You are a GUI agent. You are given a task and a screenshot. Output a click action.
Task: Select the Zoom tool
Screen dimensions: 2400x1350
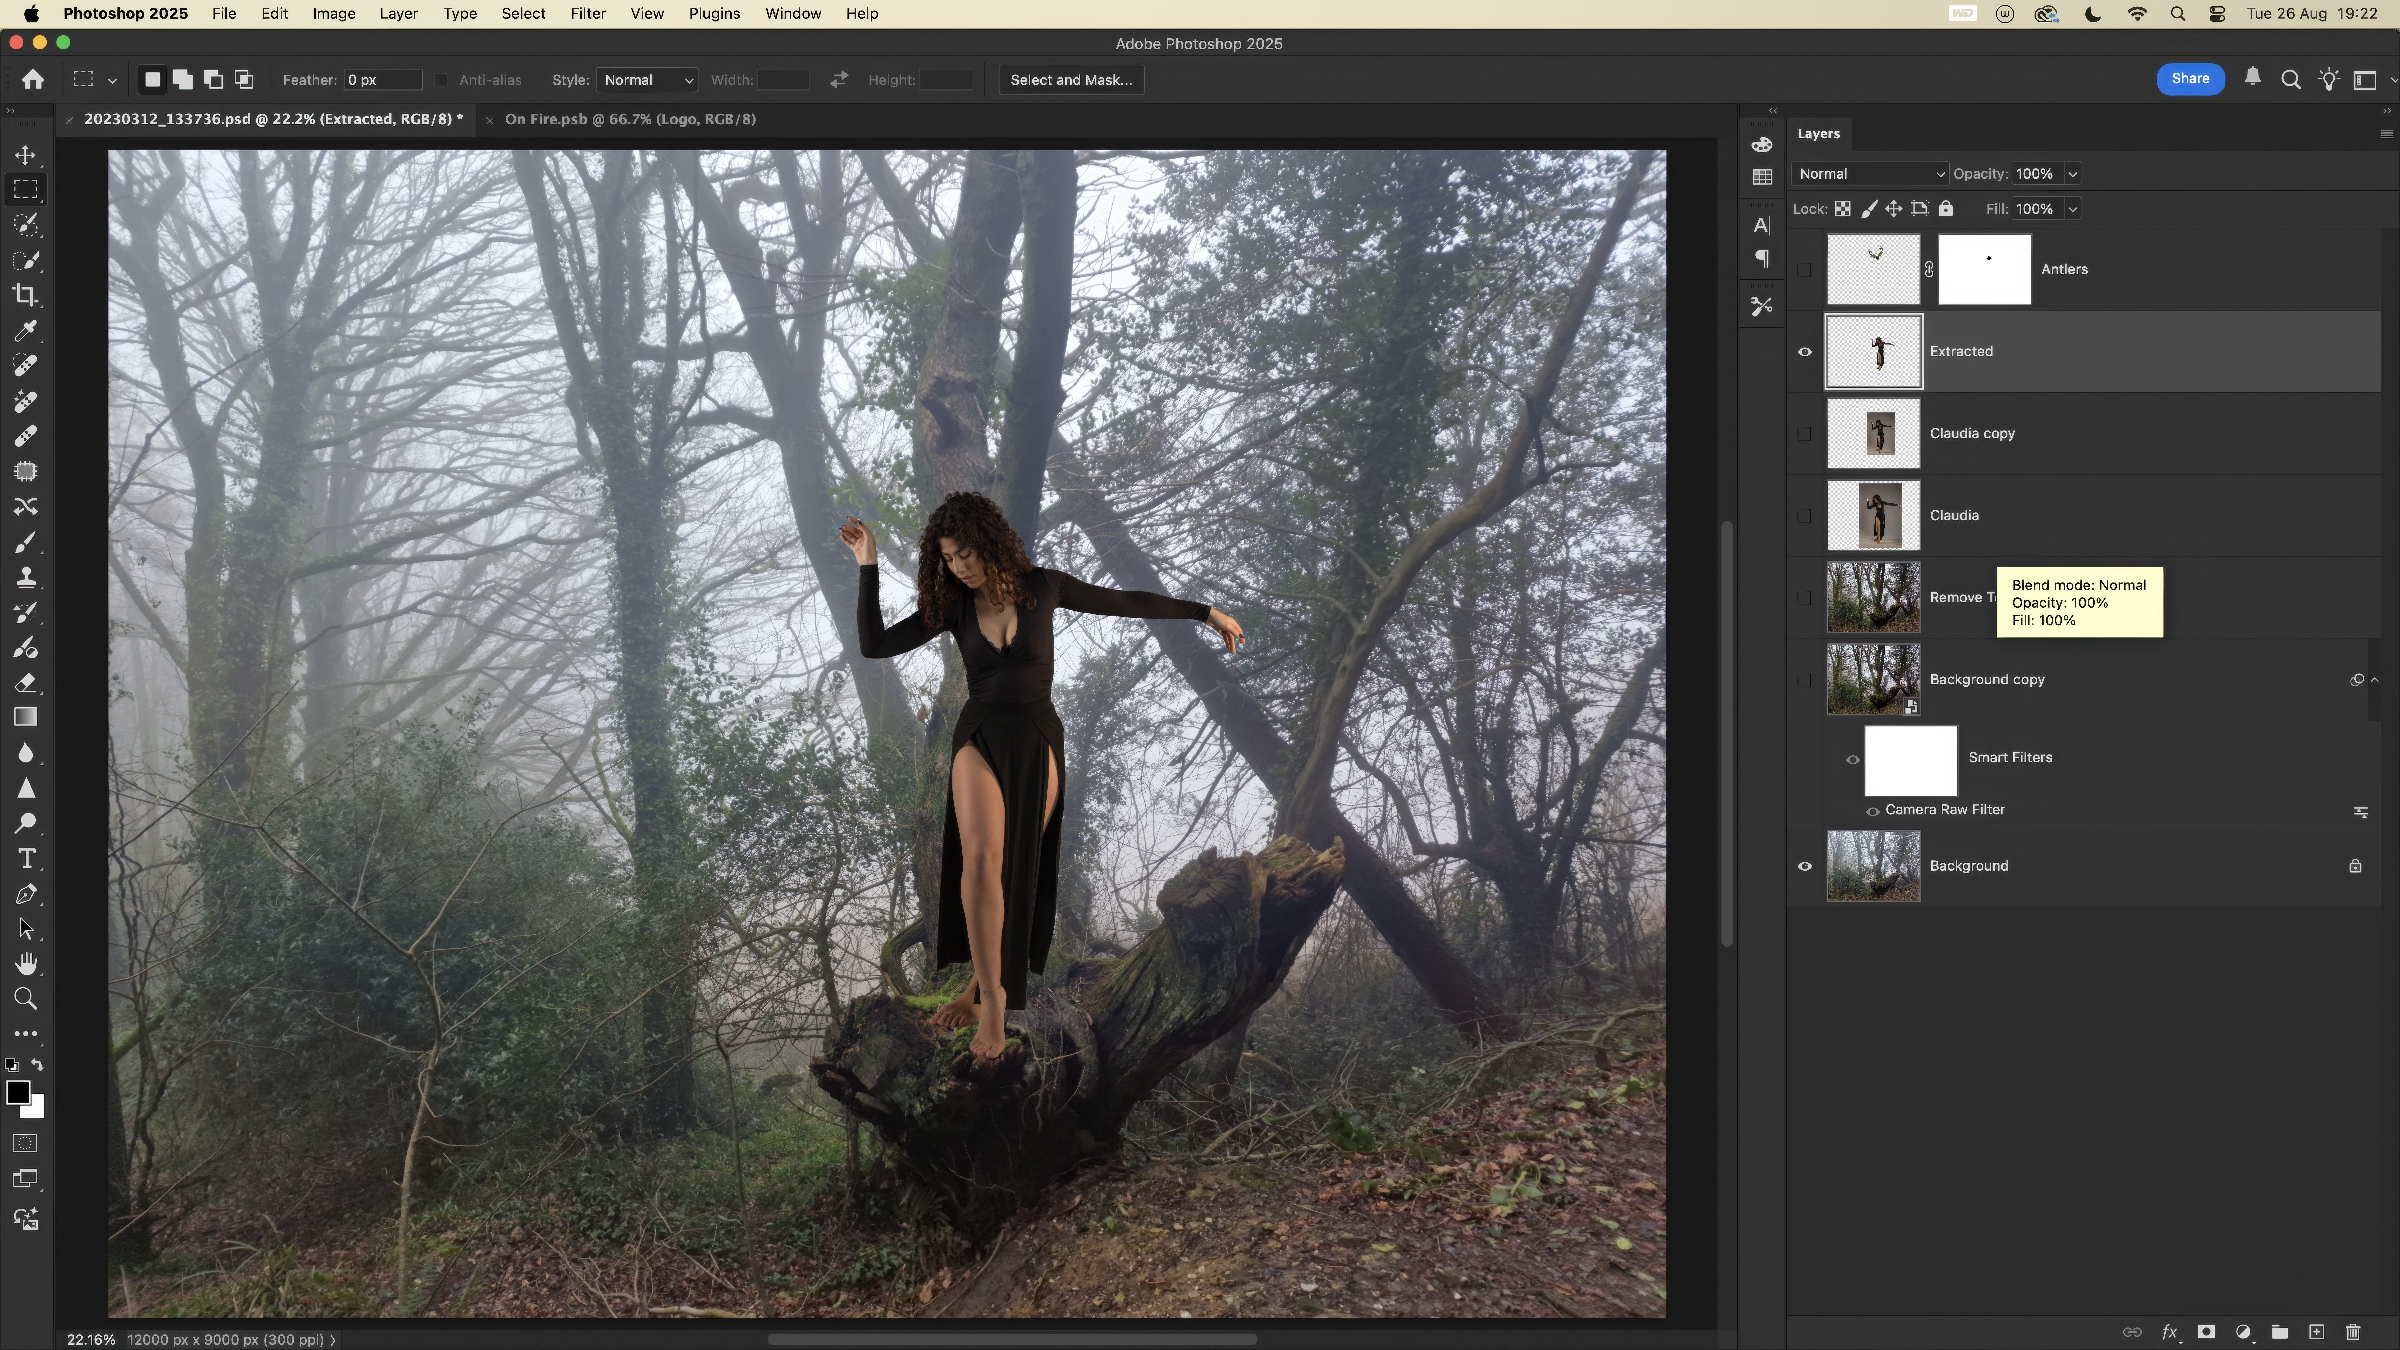tap(26, 999)
